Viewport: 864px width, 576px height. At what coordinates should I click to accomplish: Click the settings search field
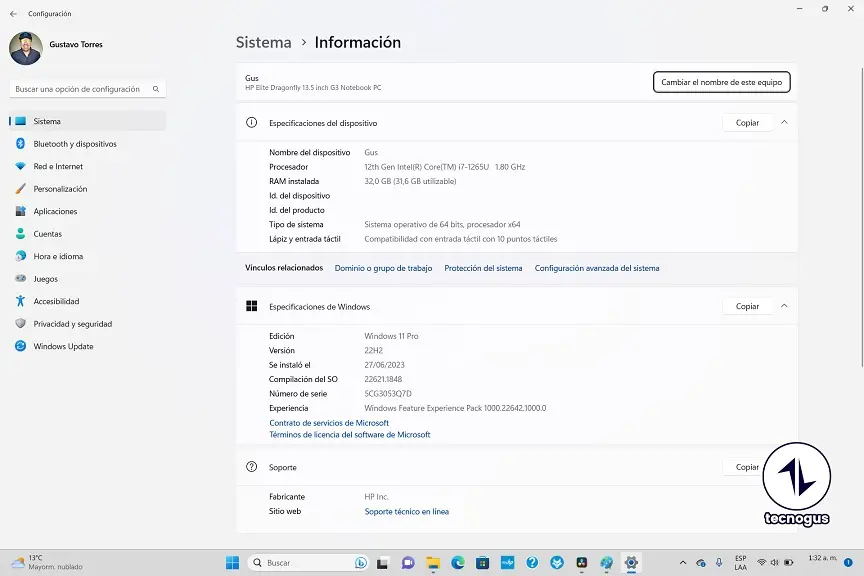(88, 89)
